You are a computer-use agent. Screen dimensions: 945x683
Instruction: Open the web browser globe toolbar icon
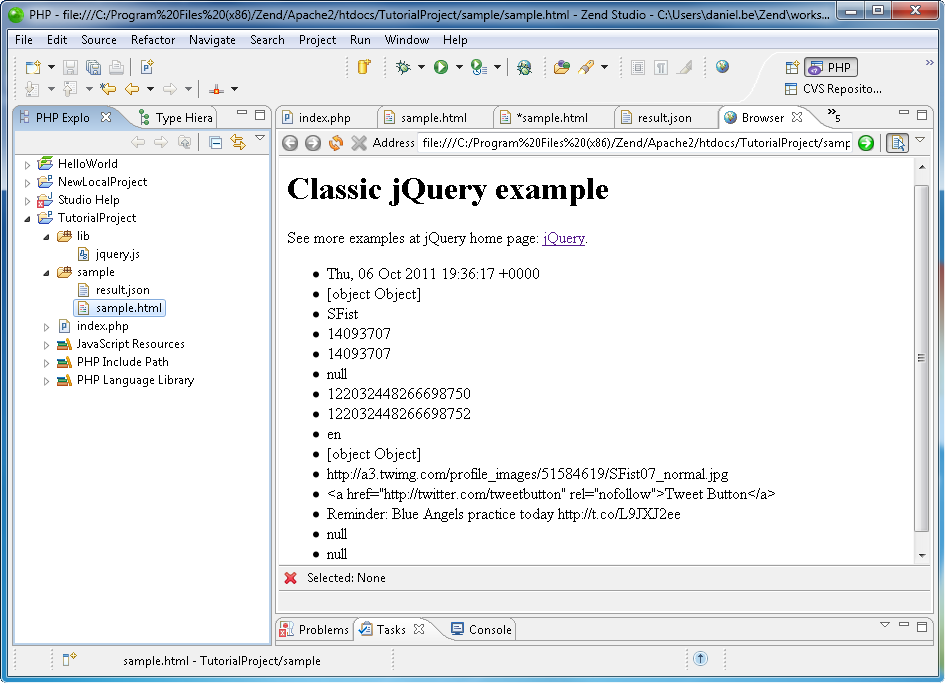[723, 66]
